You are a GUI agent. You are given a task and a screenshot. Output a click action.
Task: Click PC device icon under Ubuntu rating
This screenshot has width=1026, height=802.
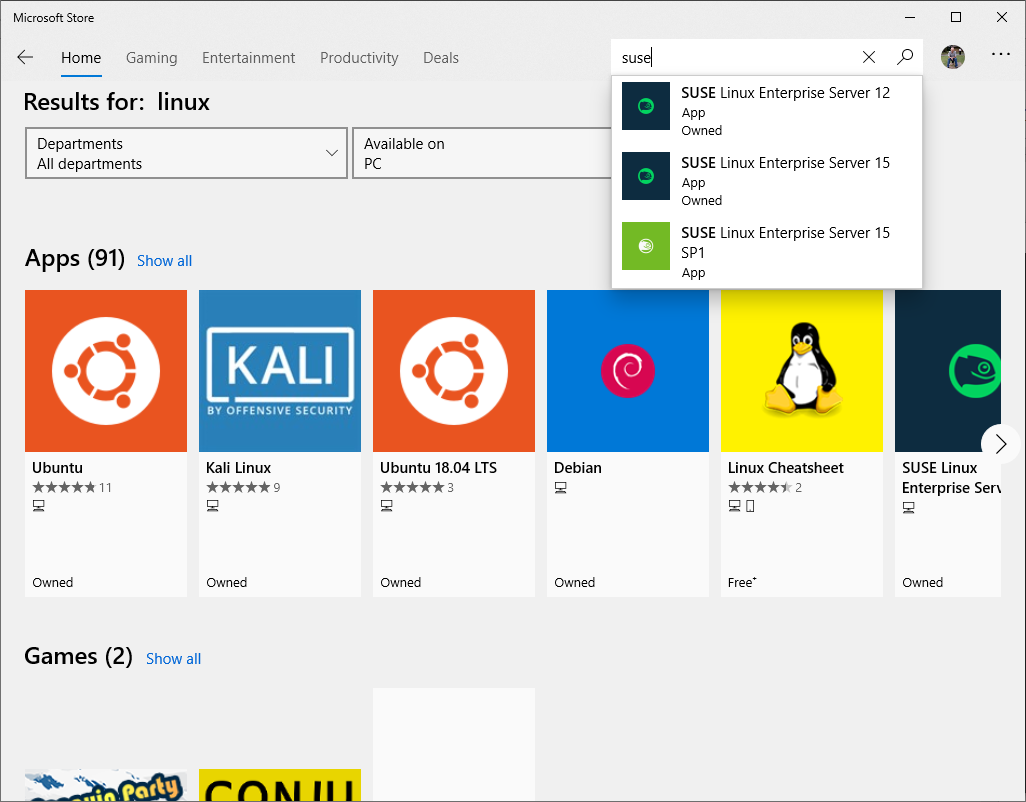39,506
